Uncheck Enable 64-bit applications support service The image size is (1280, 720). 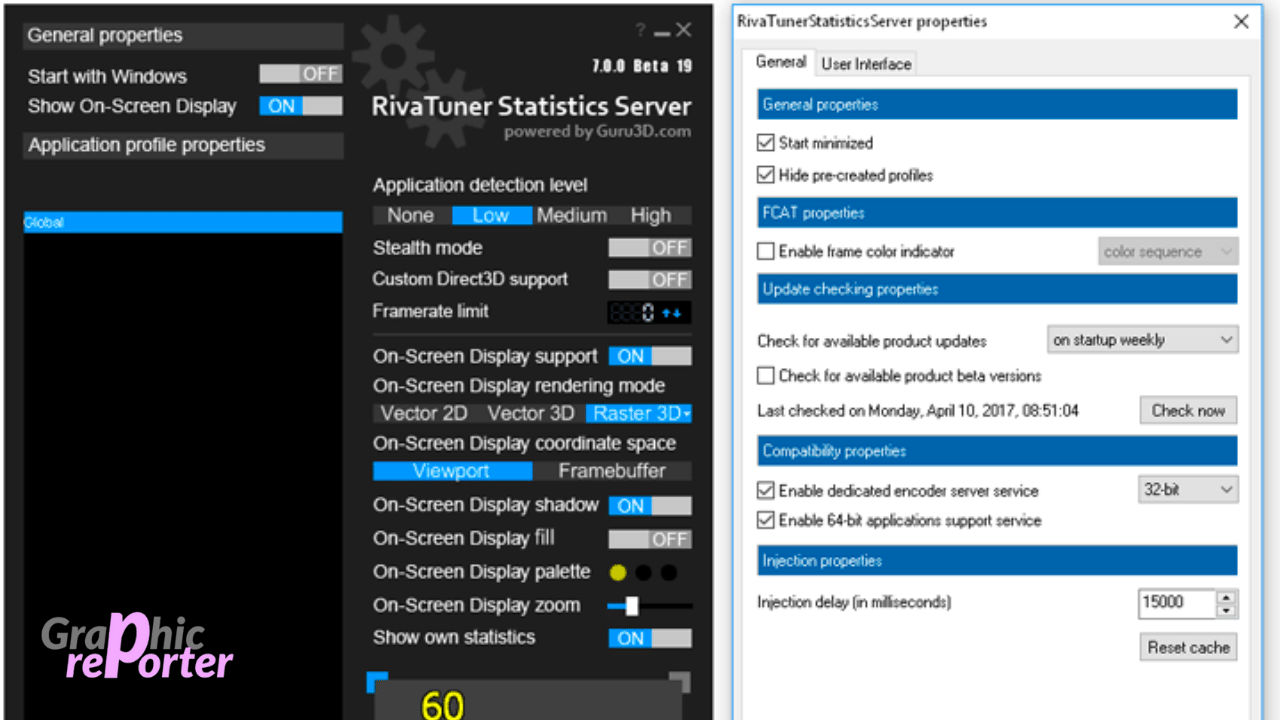click(x=766, y=520)
